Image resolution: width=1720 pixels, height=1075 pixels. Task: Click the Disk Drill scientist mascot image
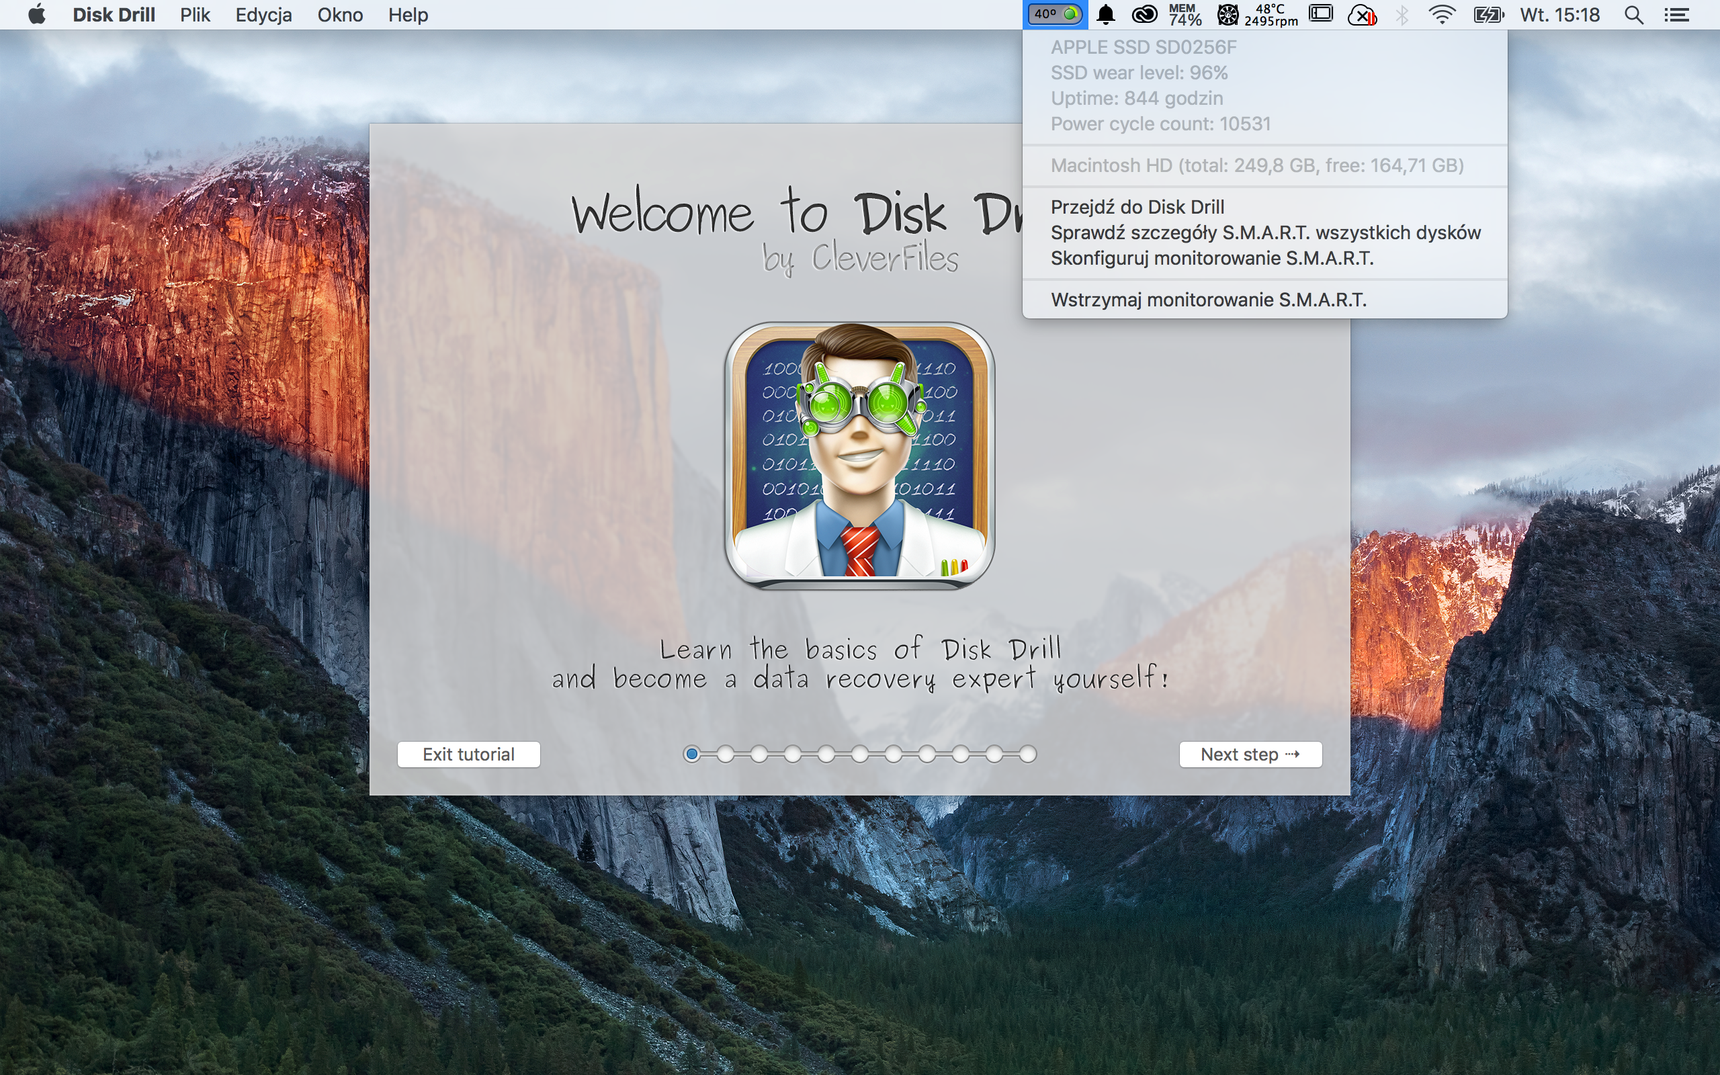tap(859, 455)
